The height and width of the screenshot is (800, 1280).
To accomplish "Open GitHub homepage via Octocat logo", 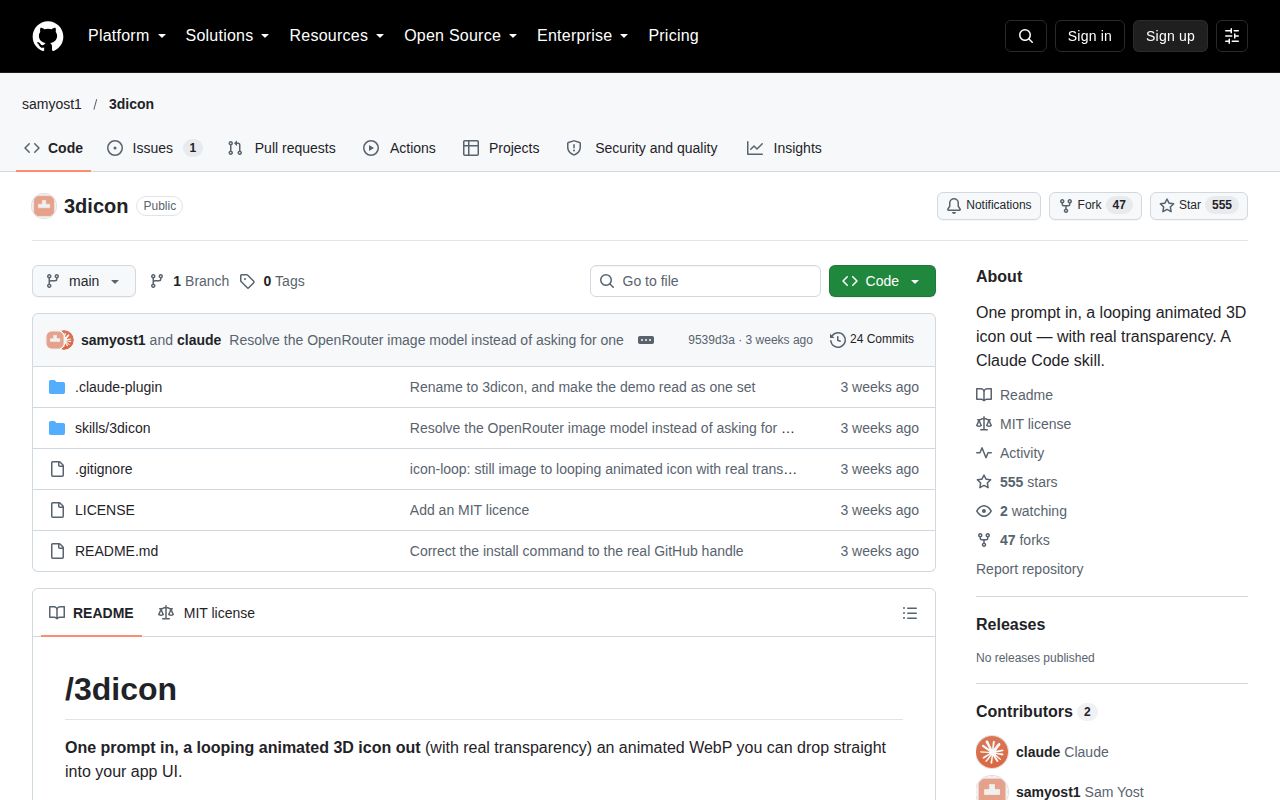I will [48, 36].
